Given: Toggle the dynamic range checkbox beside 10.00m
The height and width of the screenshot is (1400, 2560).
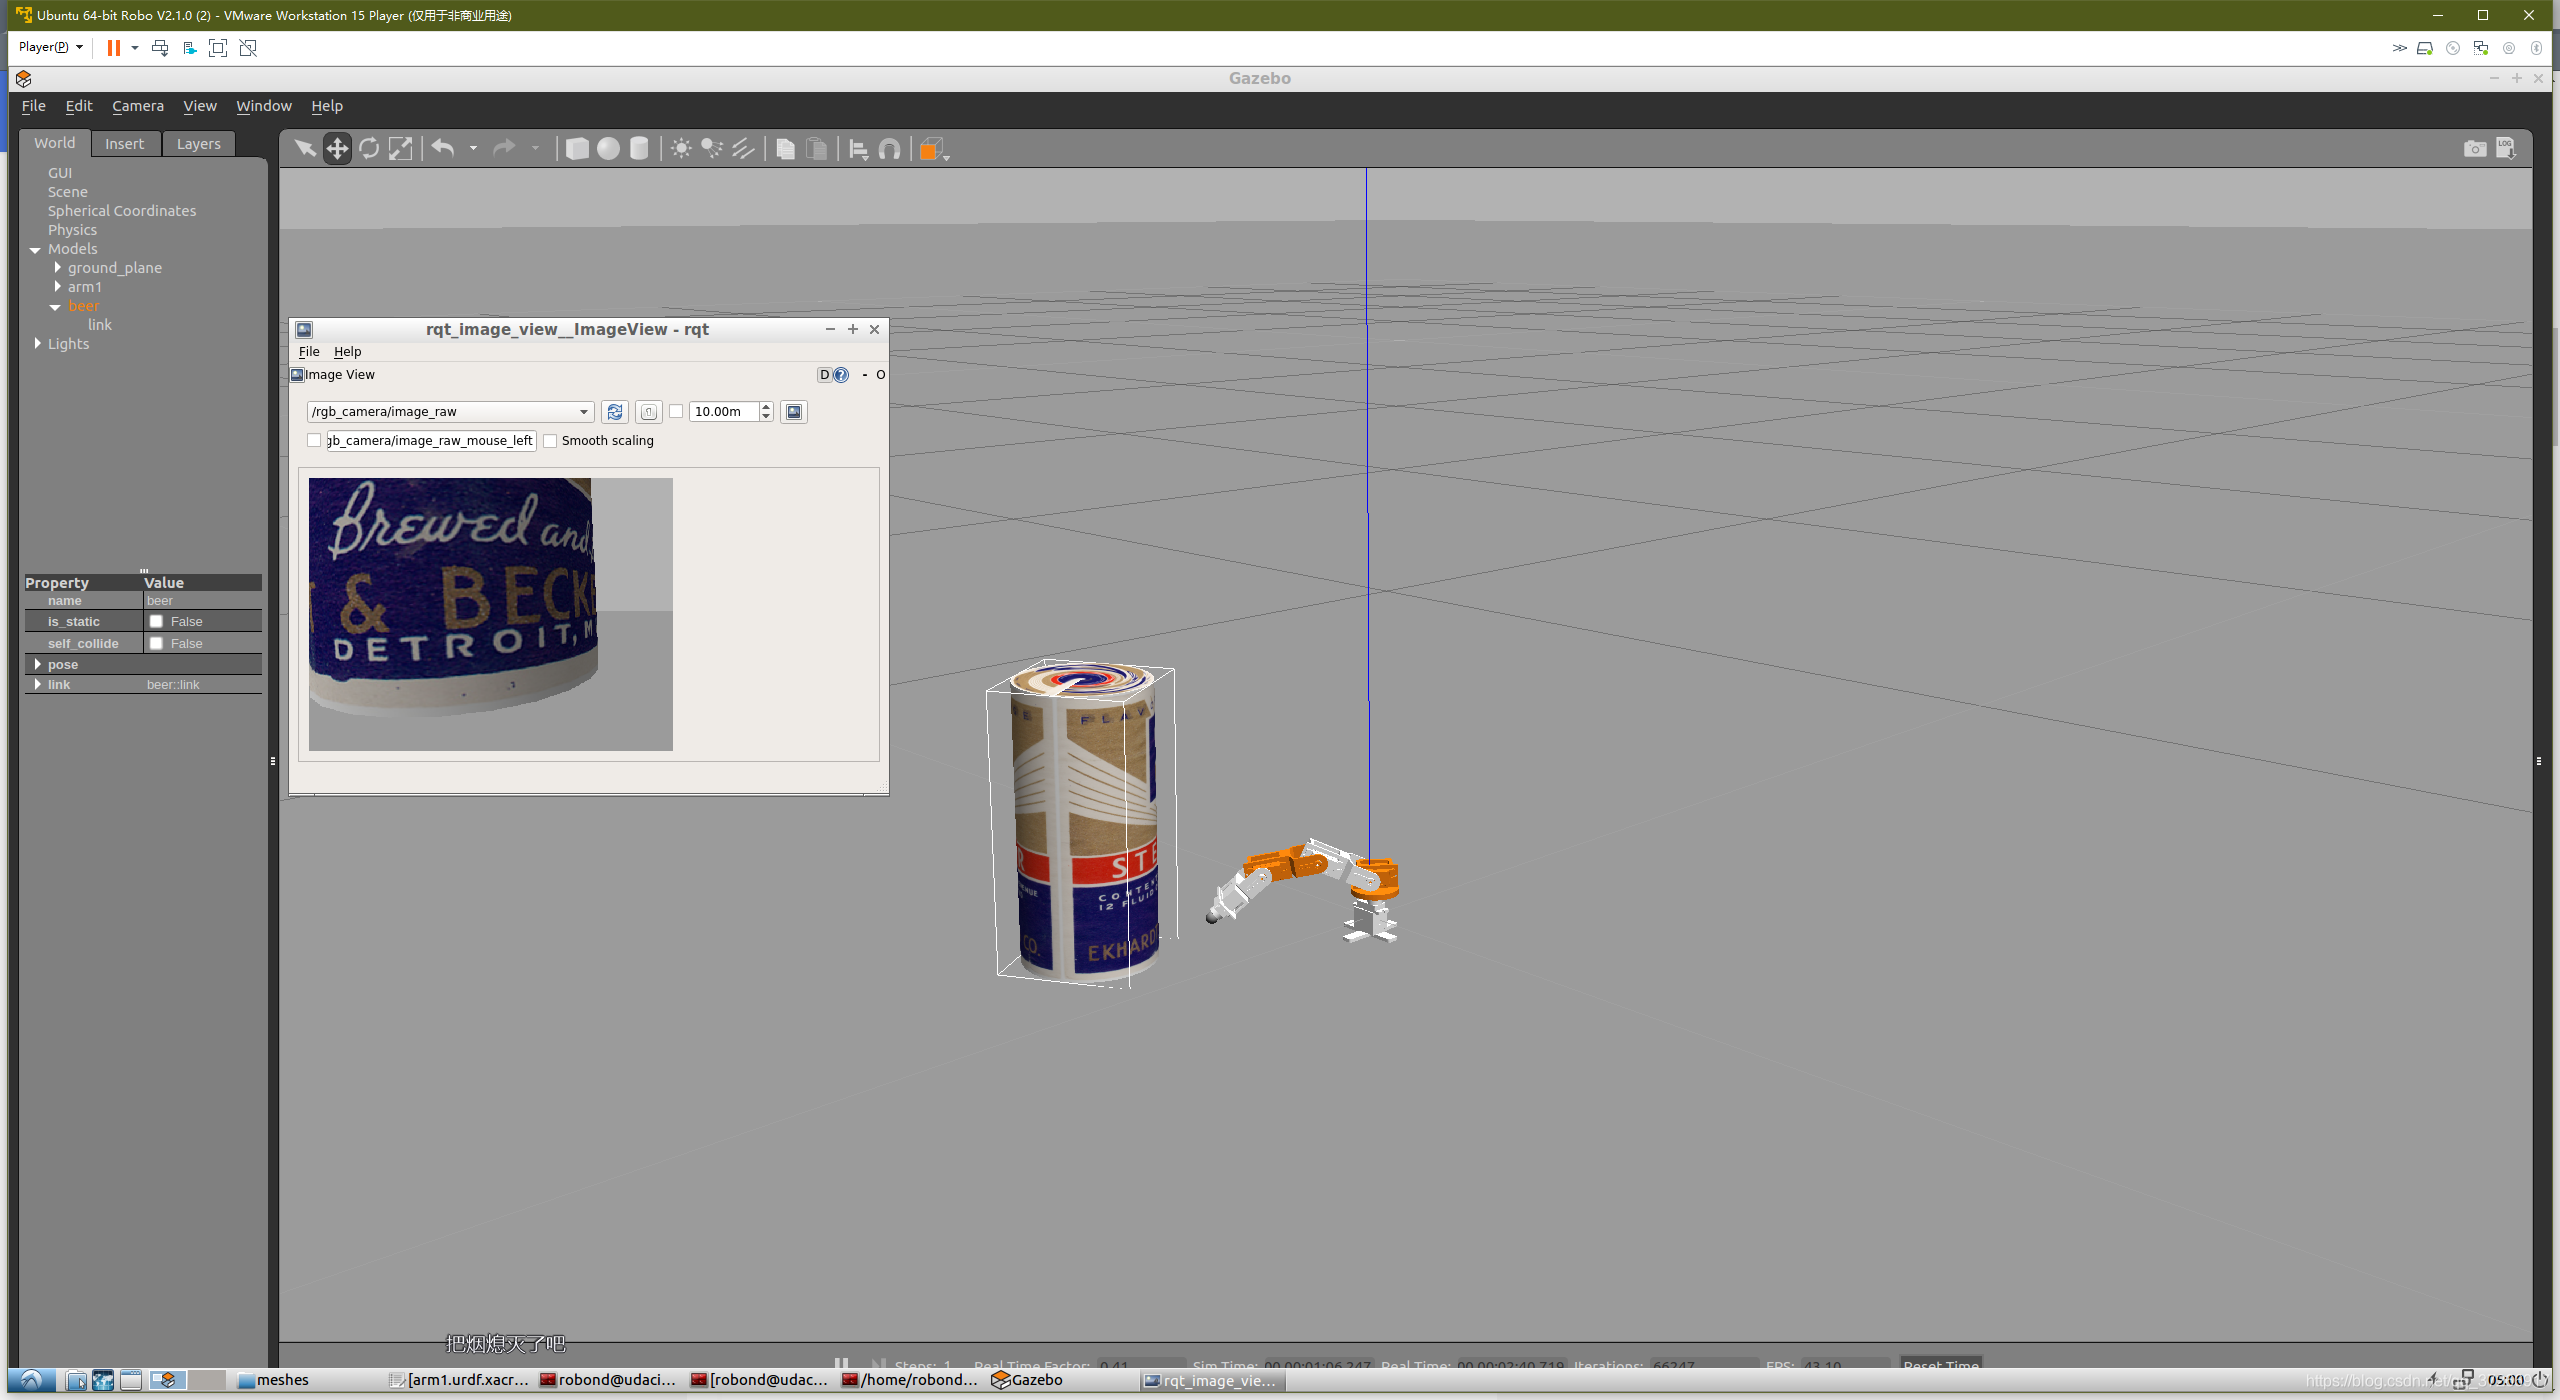Looking at the screenshot, I should coord(676,412).
